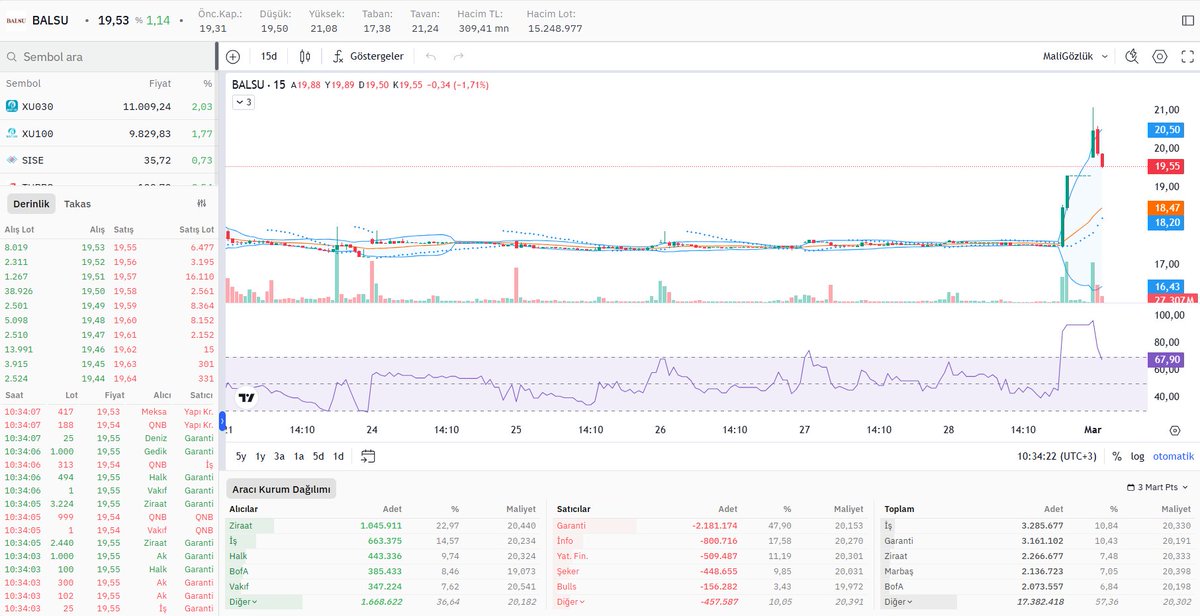Click the add symbol plus icon in chart toolbar
This screenshot has height=616, width=1200.
[233, 57]
